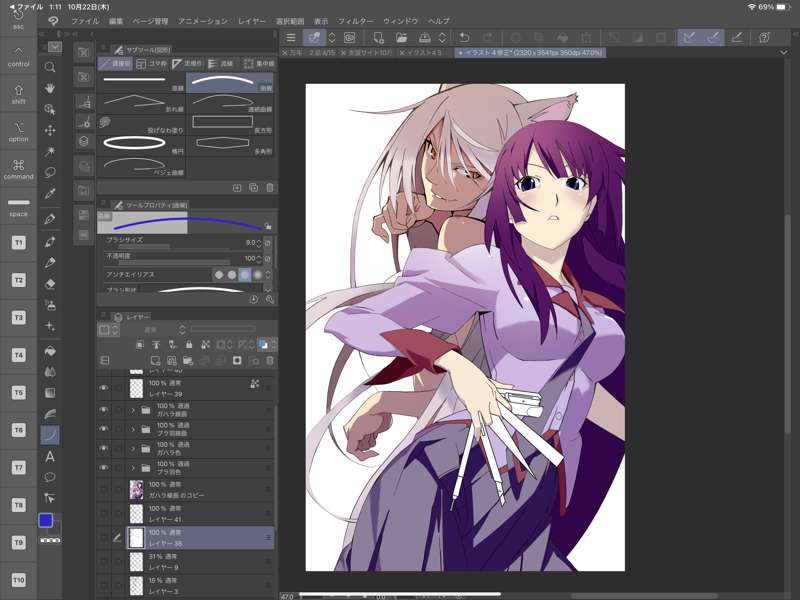Viewport: 800px width, 600px height.
Task: Open sub tool detail wrench icon
Action: tap(269, 299)
